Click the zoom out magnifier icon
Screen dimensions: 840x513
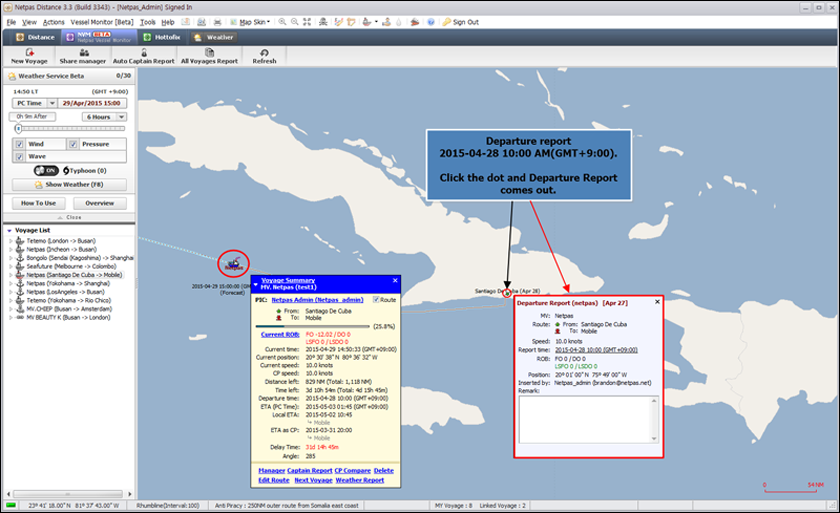pyautogui.click(x=295, y=22)
